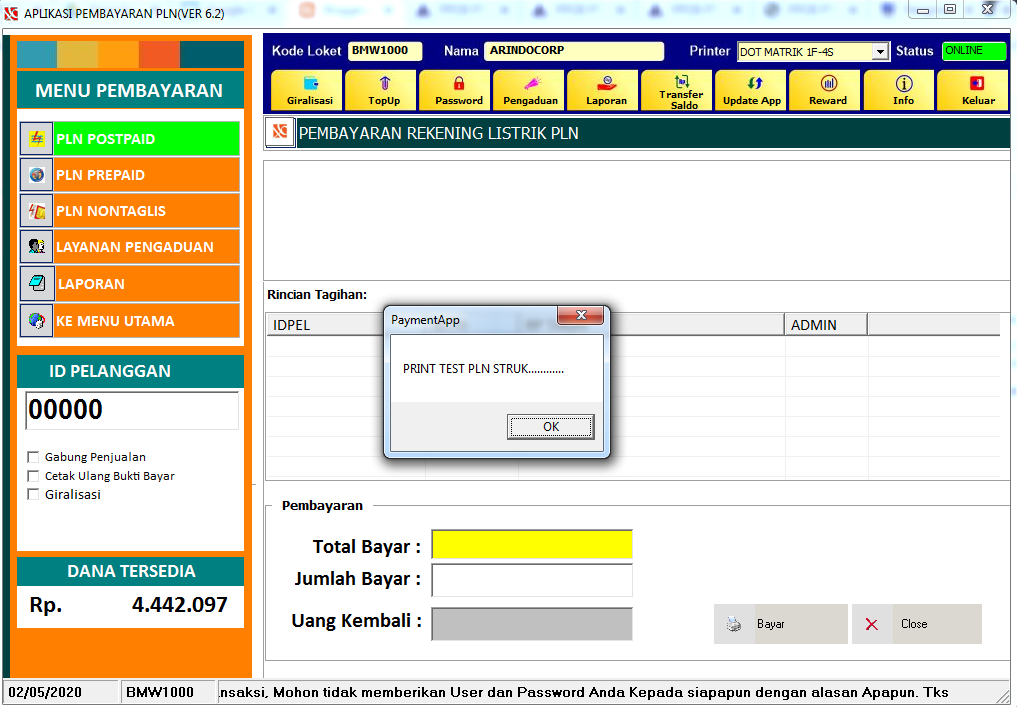The image size is (1017, 707).
Task: Click the Dana Tersedia amount 4.442.097
Action: (180, 605)
